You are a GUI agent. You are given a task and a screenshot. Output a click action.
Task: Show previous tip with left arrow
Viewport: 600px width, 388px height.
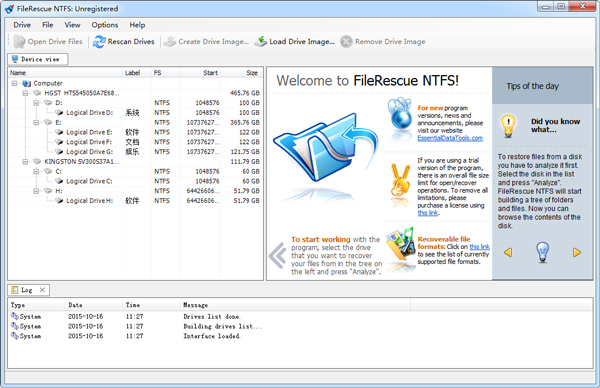pyautogui.click(x=508, y=253)
